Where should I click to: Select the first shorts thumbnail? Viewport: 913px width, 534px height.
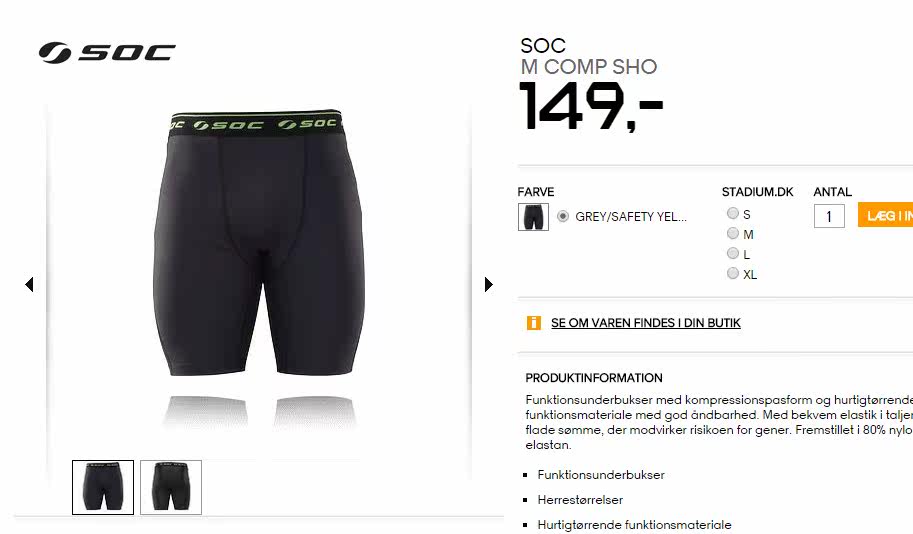coord(103,487)
